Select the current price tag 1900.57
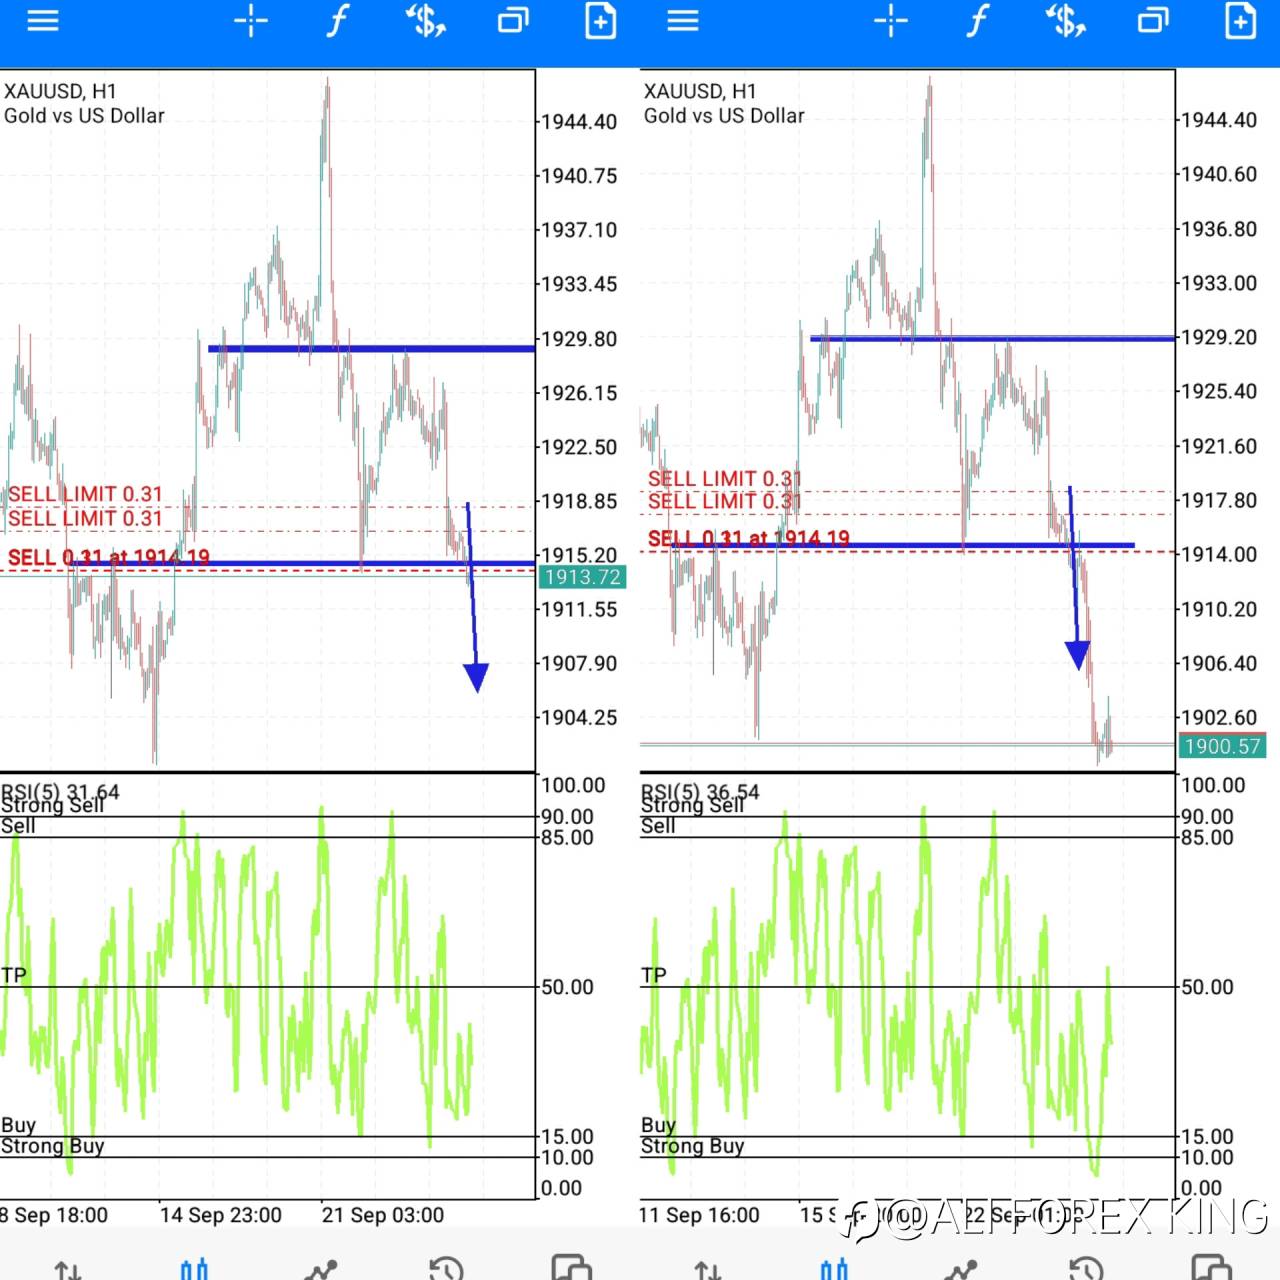This screenshot has width=1280, height=1280. pos(1223,746)
